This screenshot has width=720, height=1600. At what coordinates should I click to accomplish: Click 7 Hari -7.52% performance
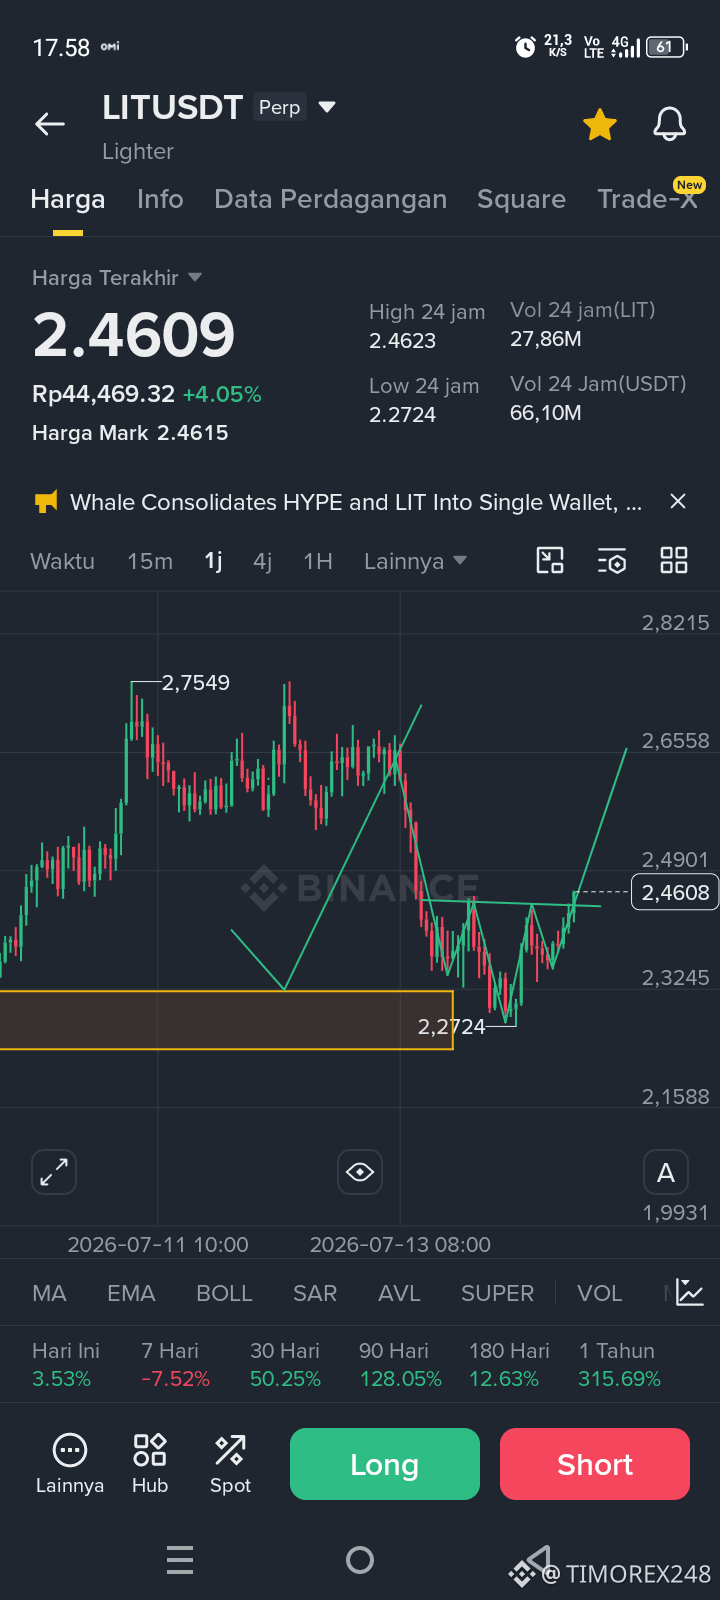(175, 1365)
